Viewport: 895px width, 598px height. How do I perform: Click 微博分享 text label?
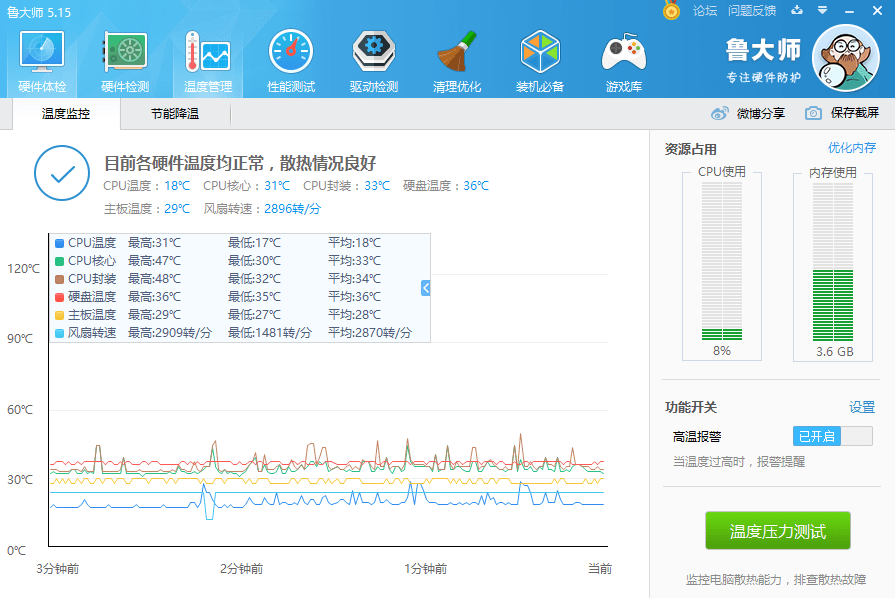point(761,113)
